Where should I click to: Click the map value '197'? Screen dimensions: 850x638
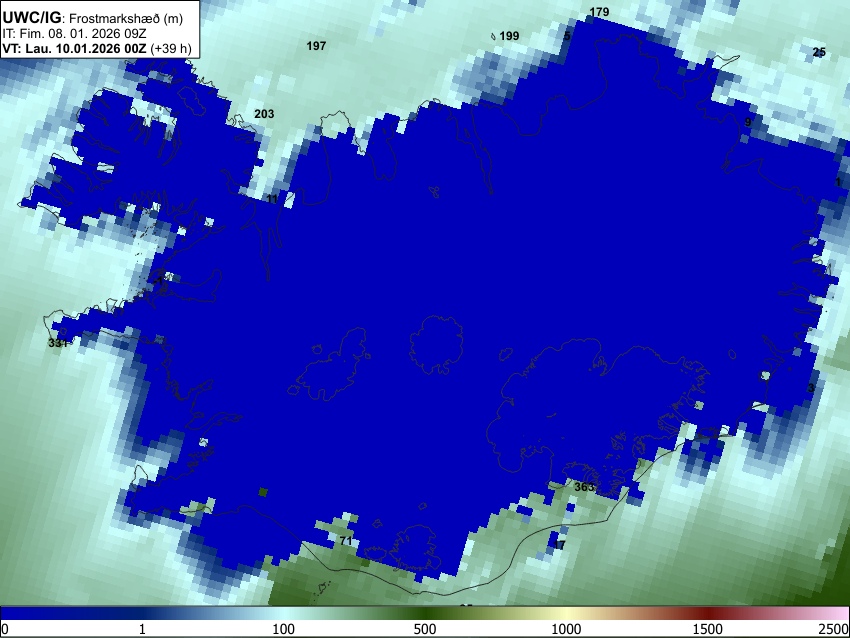316,46
